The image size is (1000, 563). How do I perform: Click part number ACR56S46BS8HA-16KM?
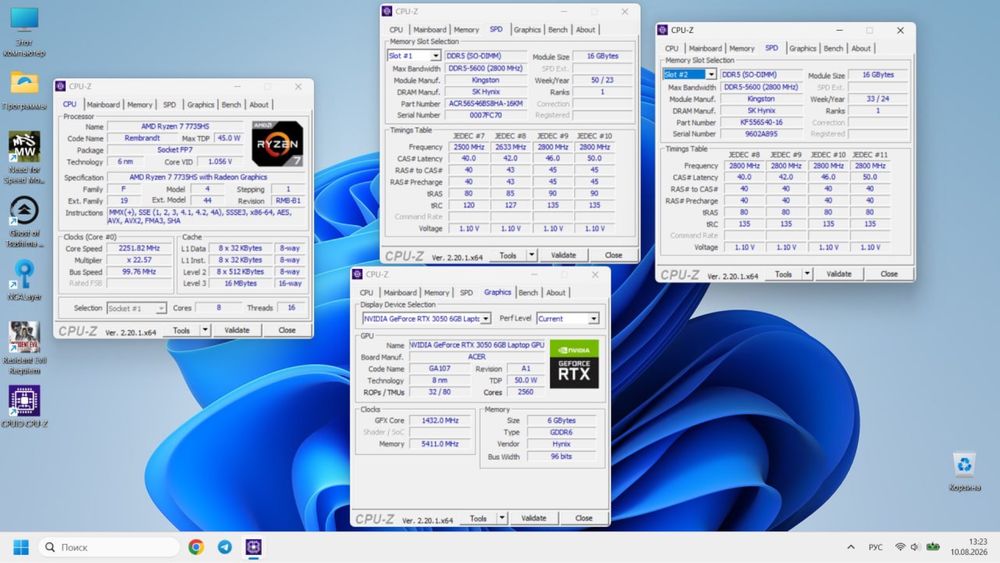click(x=486, y=103)
